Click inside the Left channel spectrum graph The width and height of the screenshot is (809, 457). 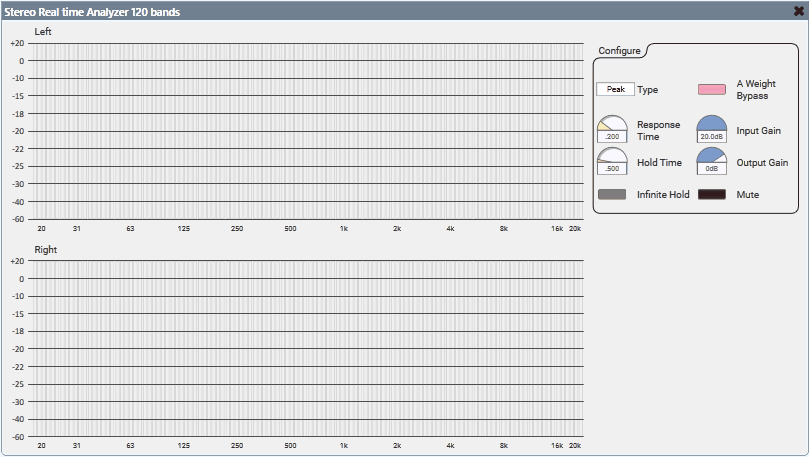308,130
